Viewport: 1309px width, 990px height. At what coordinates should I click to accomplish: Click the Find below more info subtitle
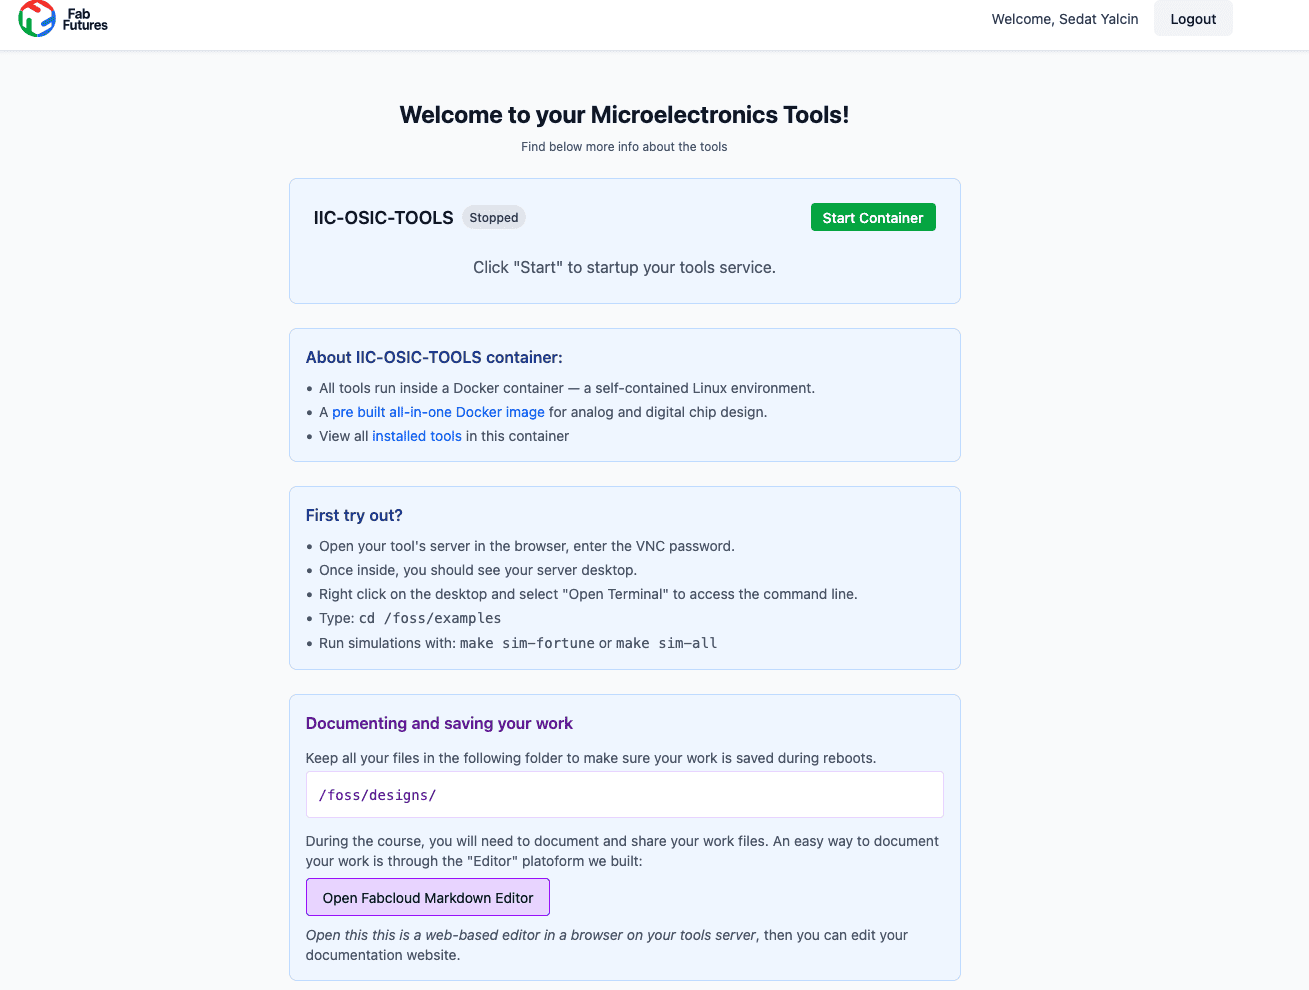(624, 147)
